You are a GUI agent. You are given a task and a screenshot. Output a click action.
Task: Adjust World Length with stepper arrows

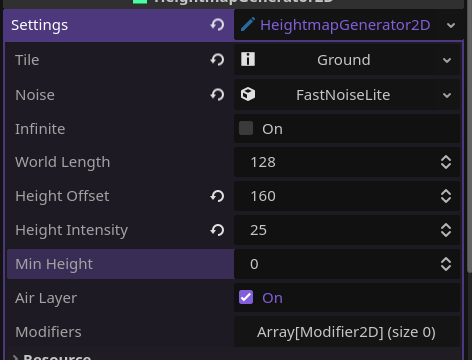(x=446, y=162)
